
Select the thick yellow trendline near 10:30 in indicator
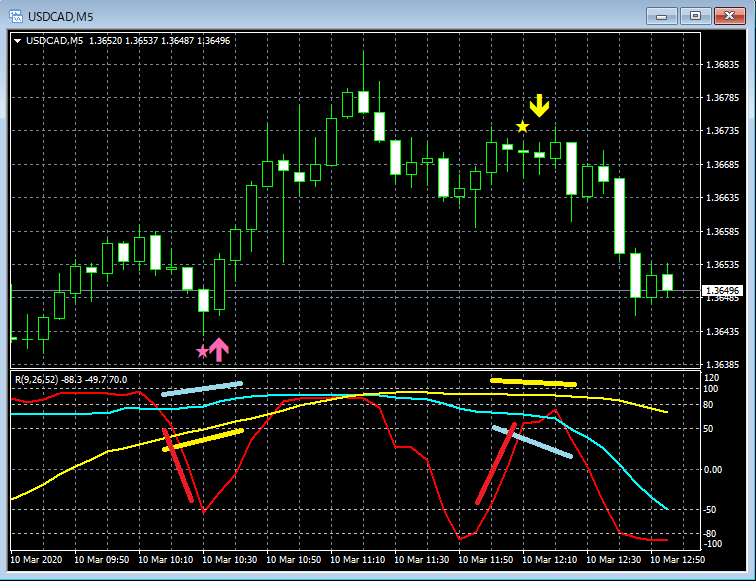pos(203,440)
